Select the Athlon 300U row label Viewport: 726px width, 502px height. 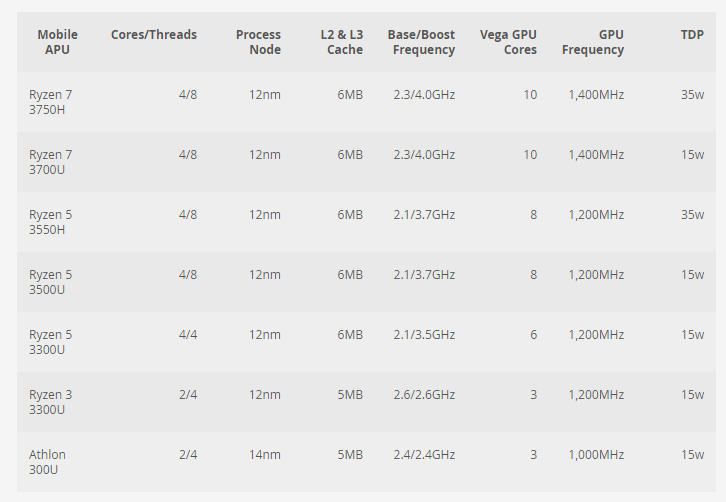coord(47,462)
